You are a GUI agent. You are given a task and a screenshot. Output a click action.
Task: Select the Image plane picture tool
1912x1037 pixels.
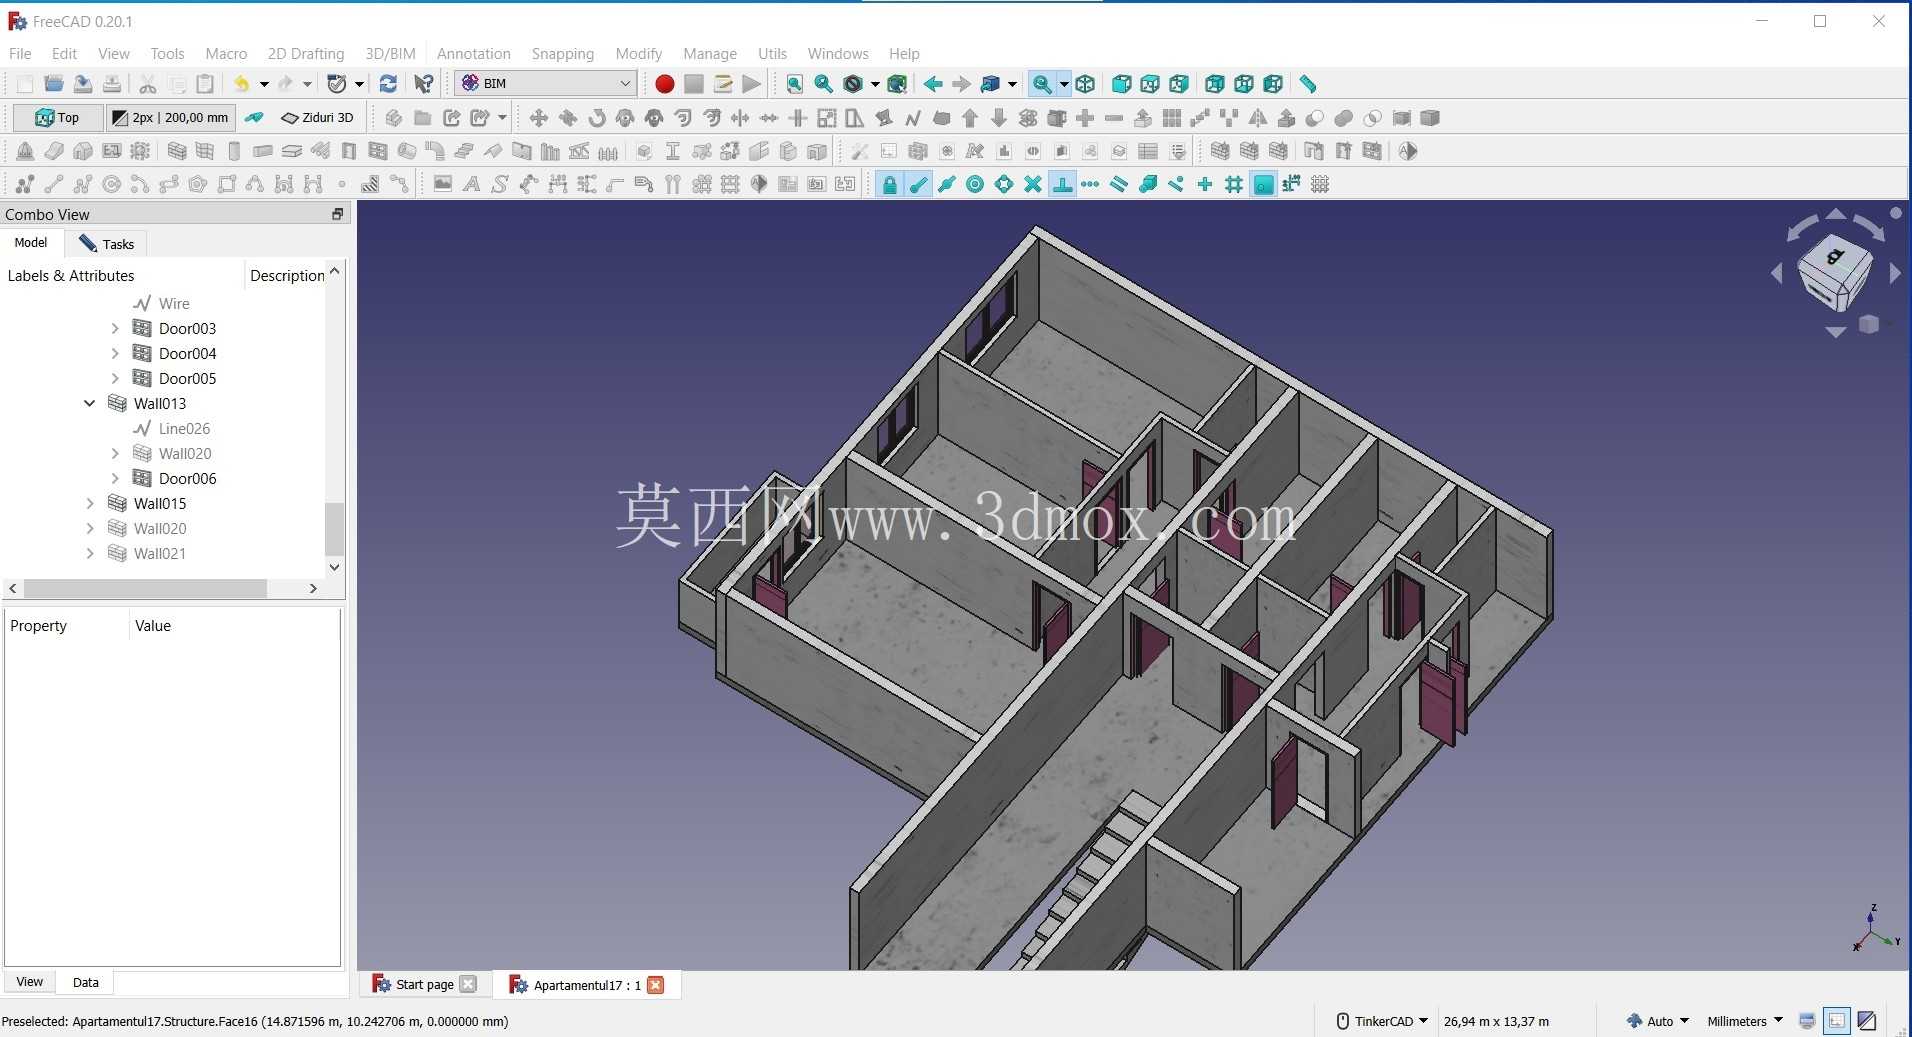[442, 184]
